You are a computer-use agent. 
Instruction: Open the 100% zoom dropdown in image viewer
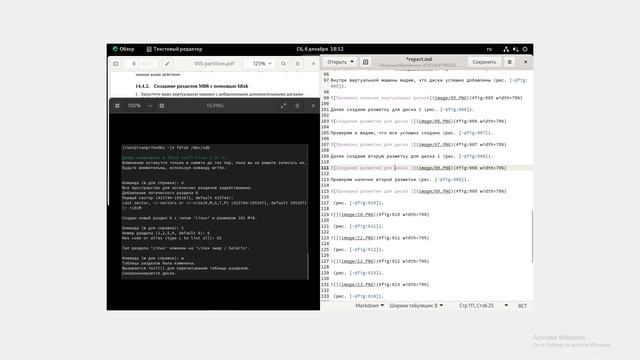(140, 106)
